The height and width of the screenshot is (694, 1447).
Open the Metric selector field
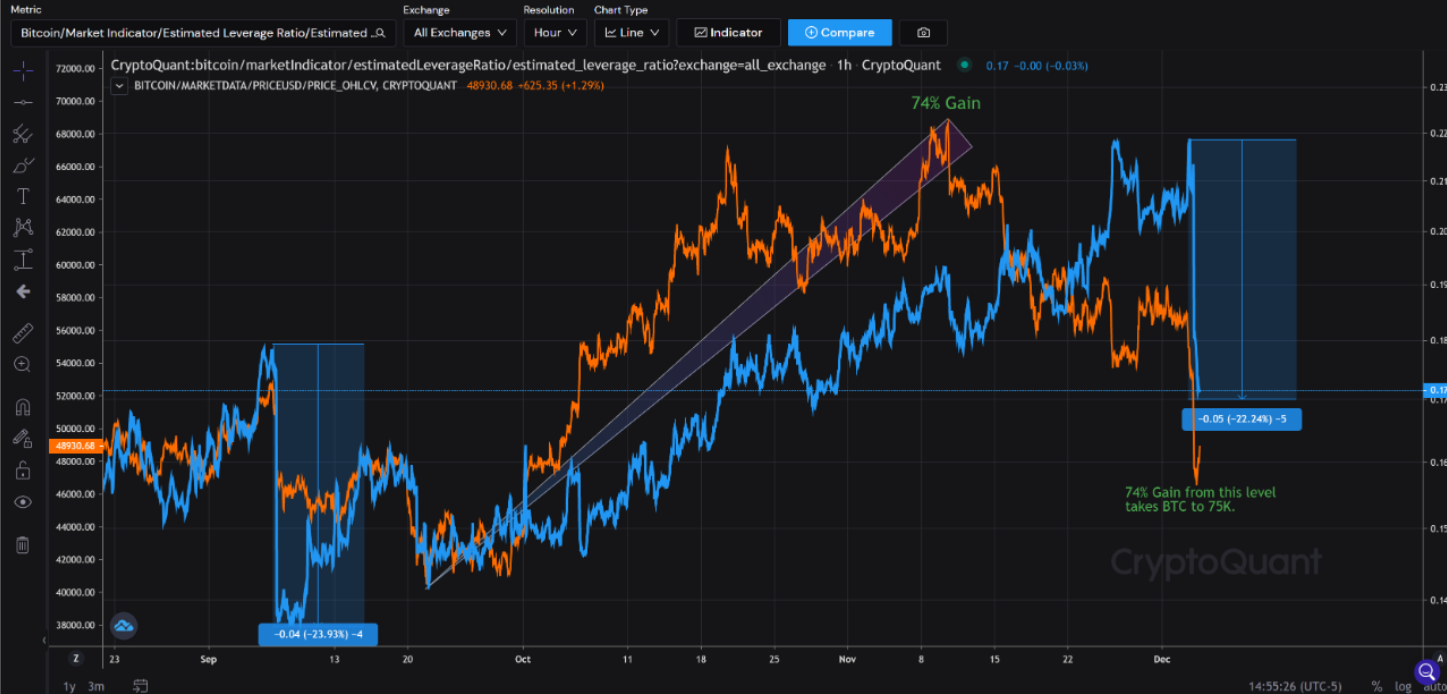[203, 32]
